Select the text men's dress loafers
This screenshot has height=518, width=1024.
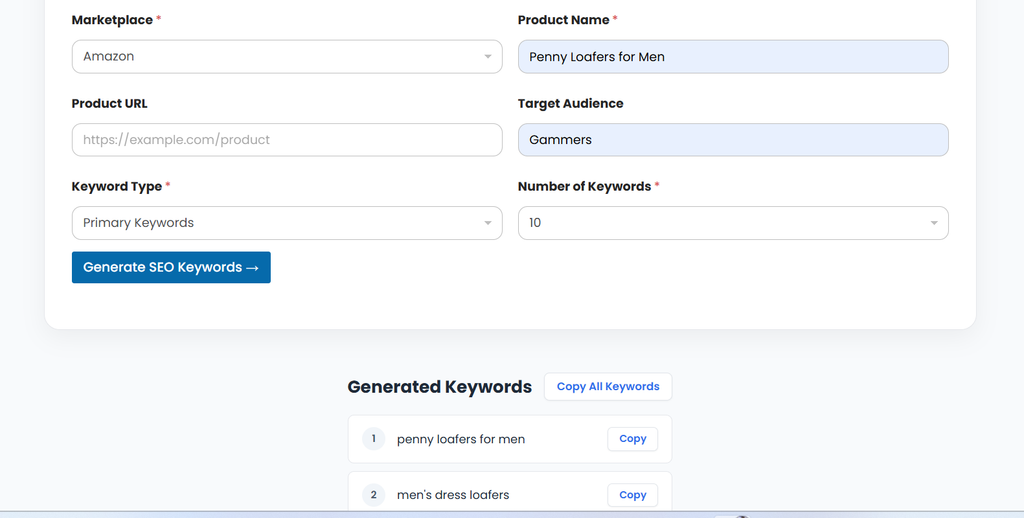click(x=453, y=495)
